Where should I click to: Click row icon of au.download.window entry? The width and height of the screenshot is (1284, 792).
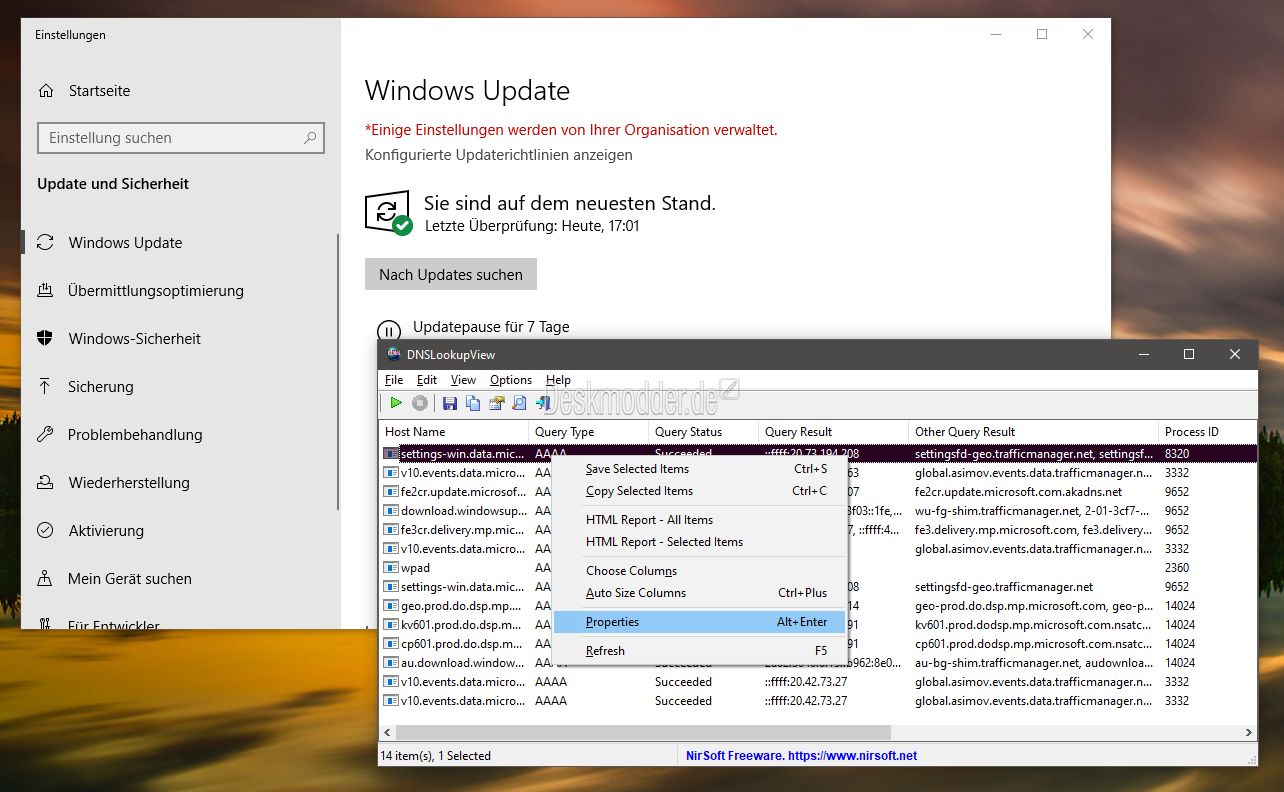[x=391, y=663]
